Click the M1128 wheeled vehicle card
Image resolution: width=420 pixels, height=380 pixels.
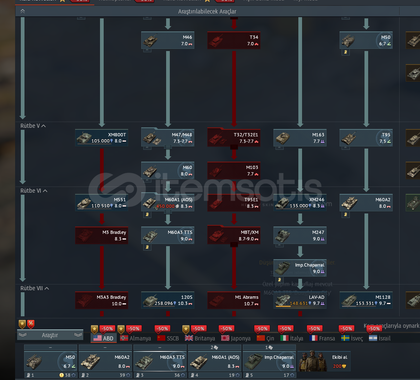click(366, 300)
